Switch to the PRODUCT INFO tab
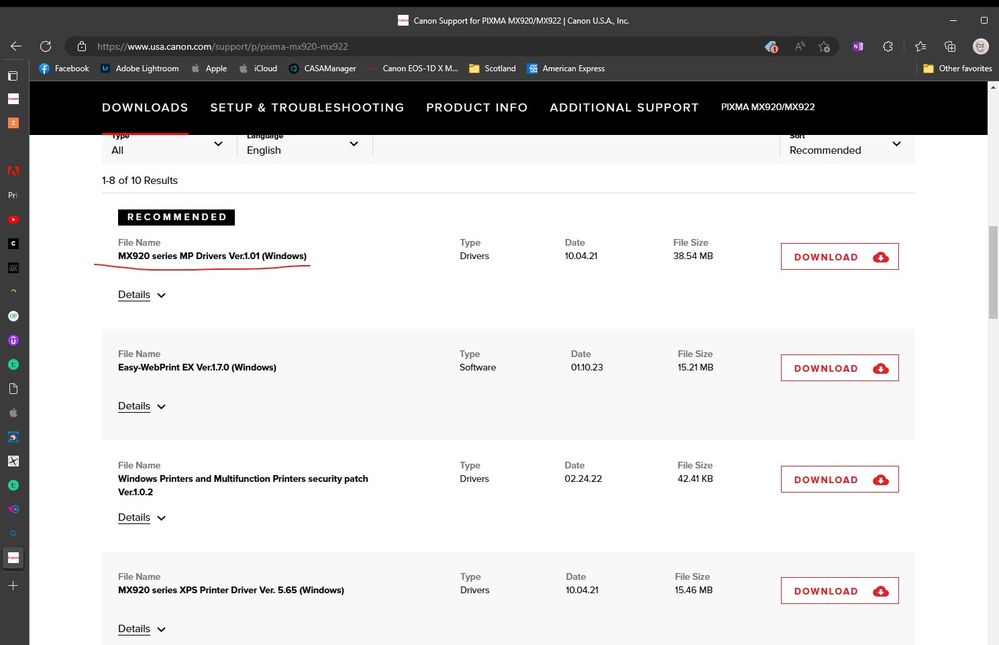 (477, 107)
